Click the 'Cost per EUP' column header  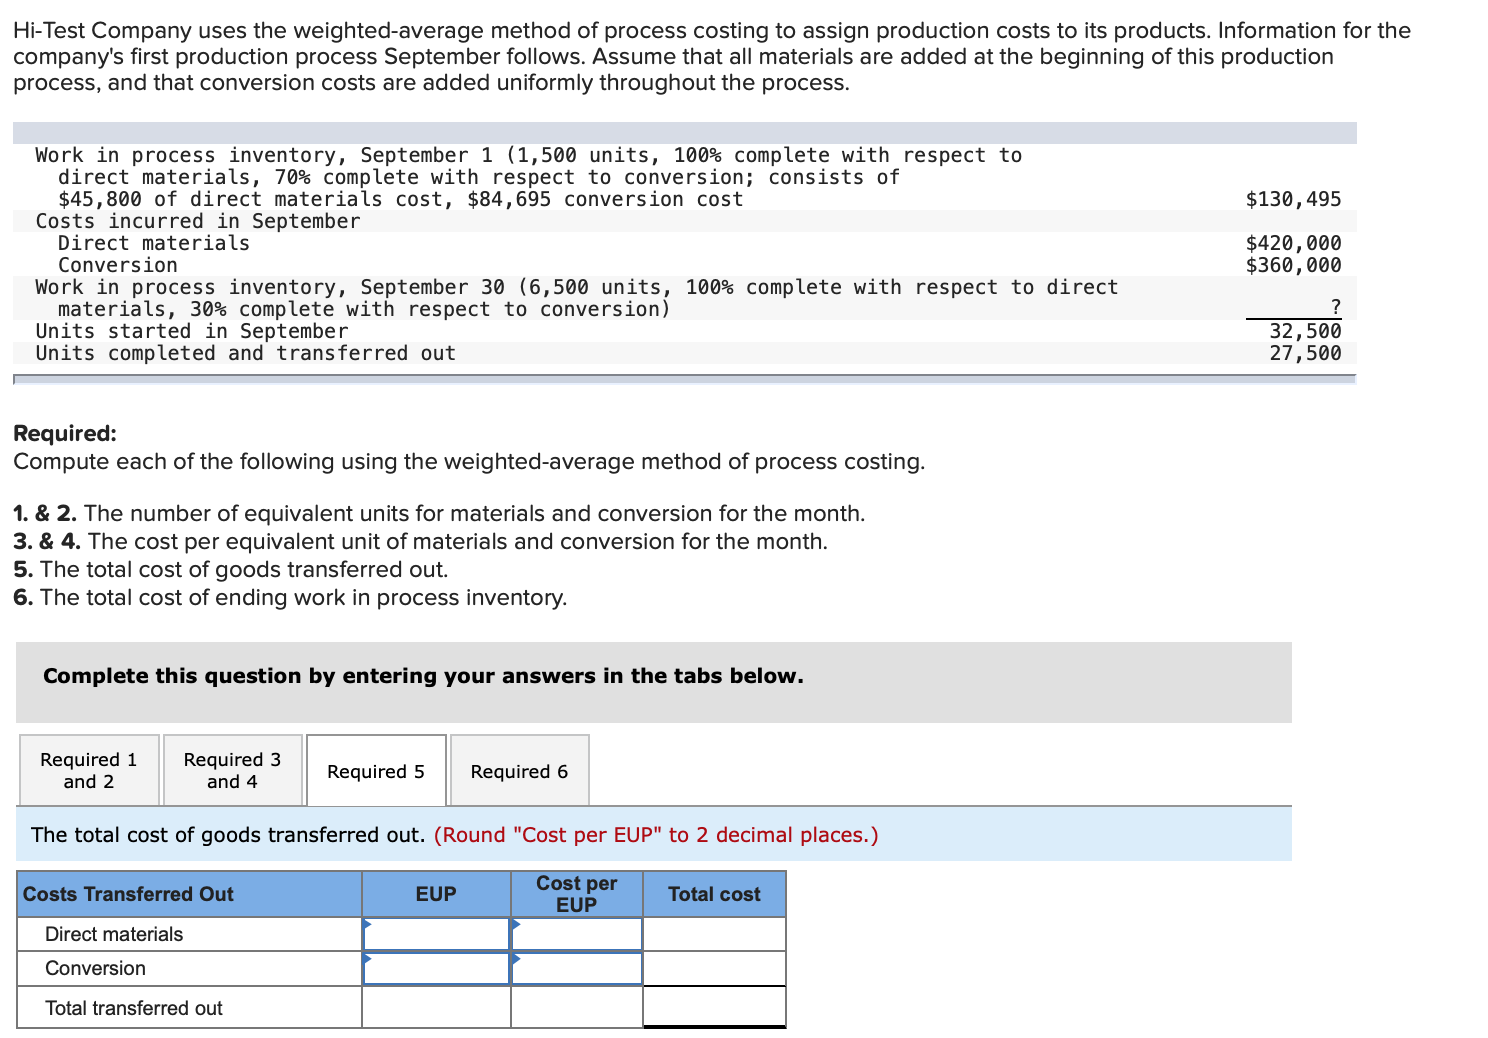click(x=577, y=894)
